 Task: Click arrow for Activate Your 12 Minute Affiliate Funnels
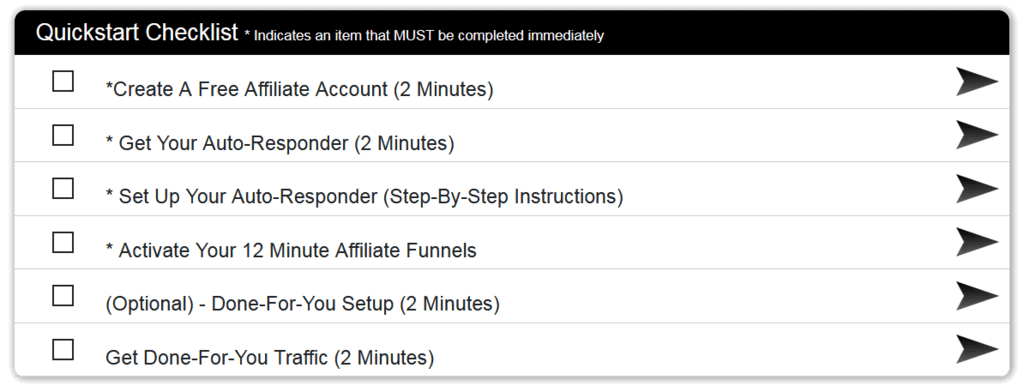pos(977,242)
